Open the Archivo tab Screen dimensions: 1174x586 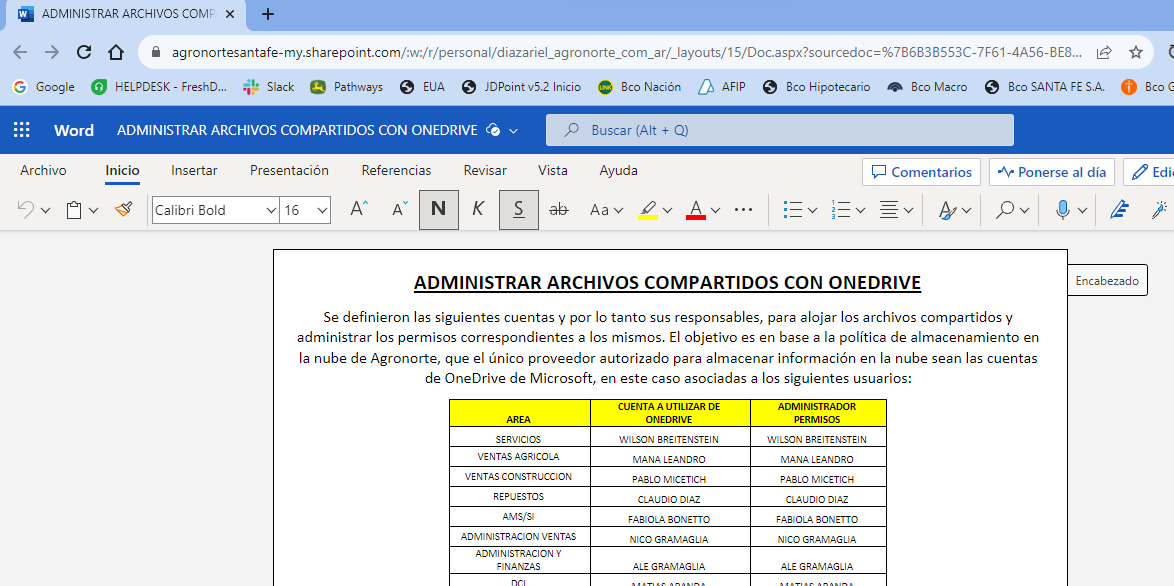43,171
